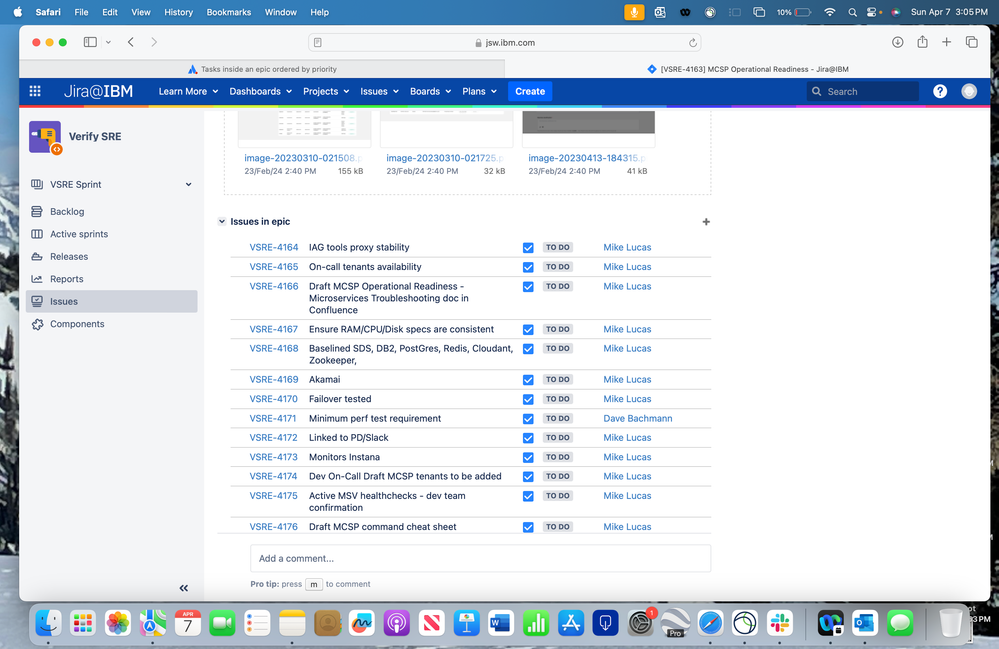Open assignee Dave Bachmann's profile

[x=638, y=418]
